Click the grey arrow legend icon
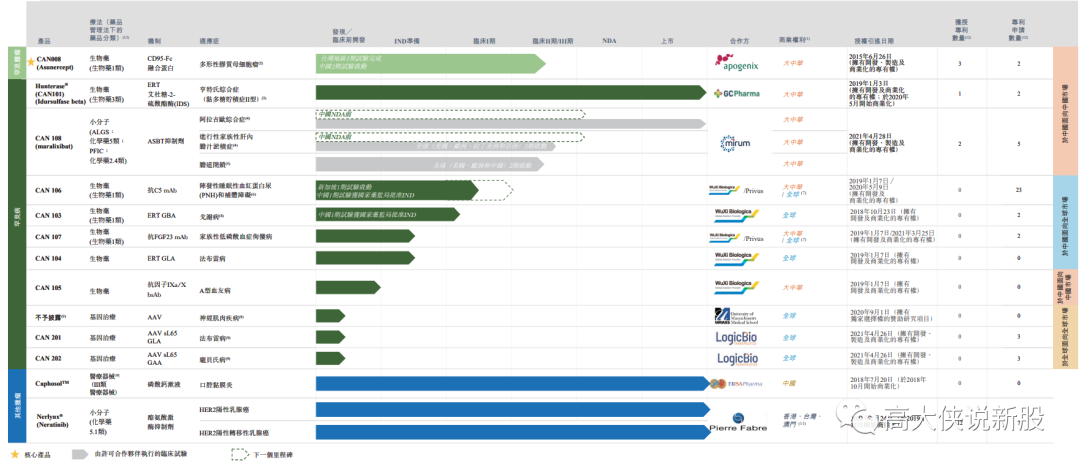This screenshot has width=1080, height=466. [x=81, y=454]
